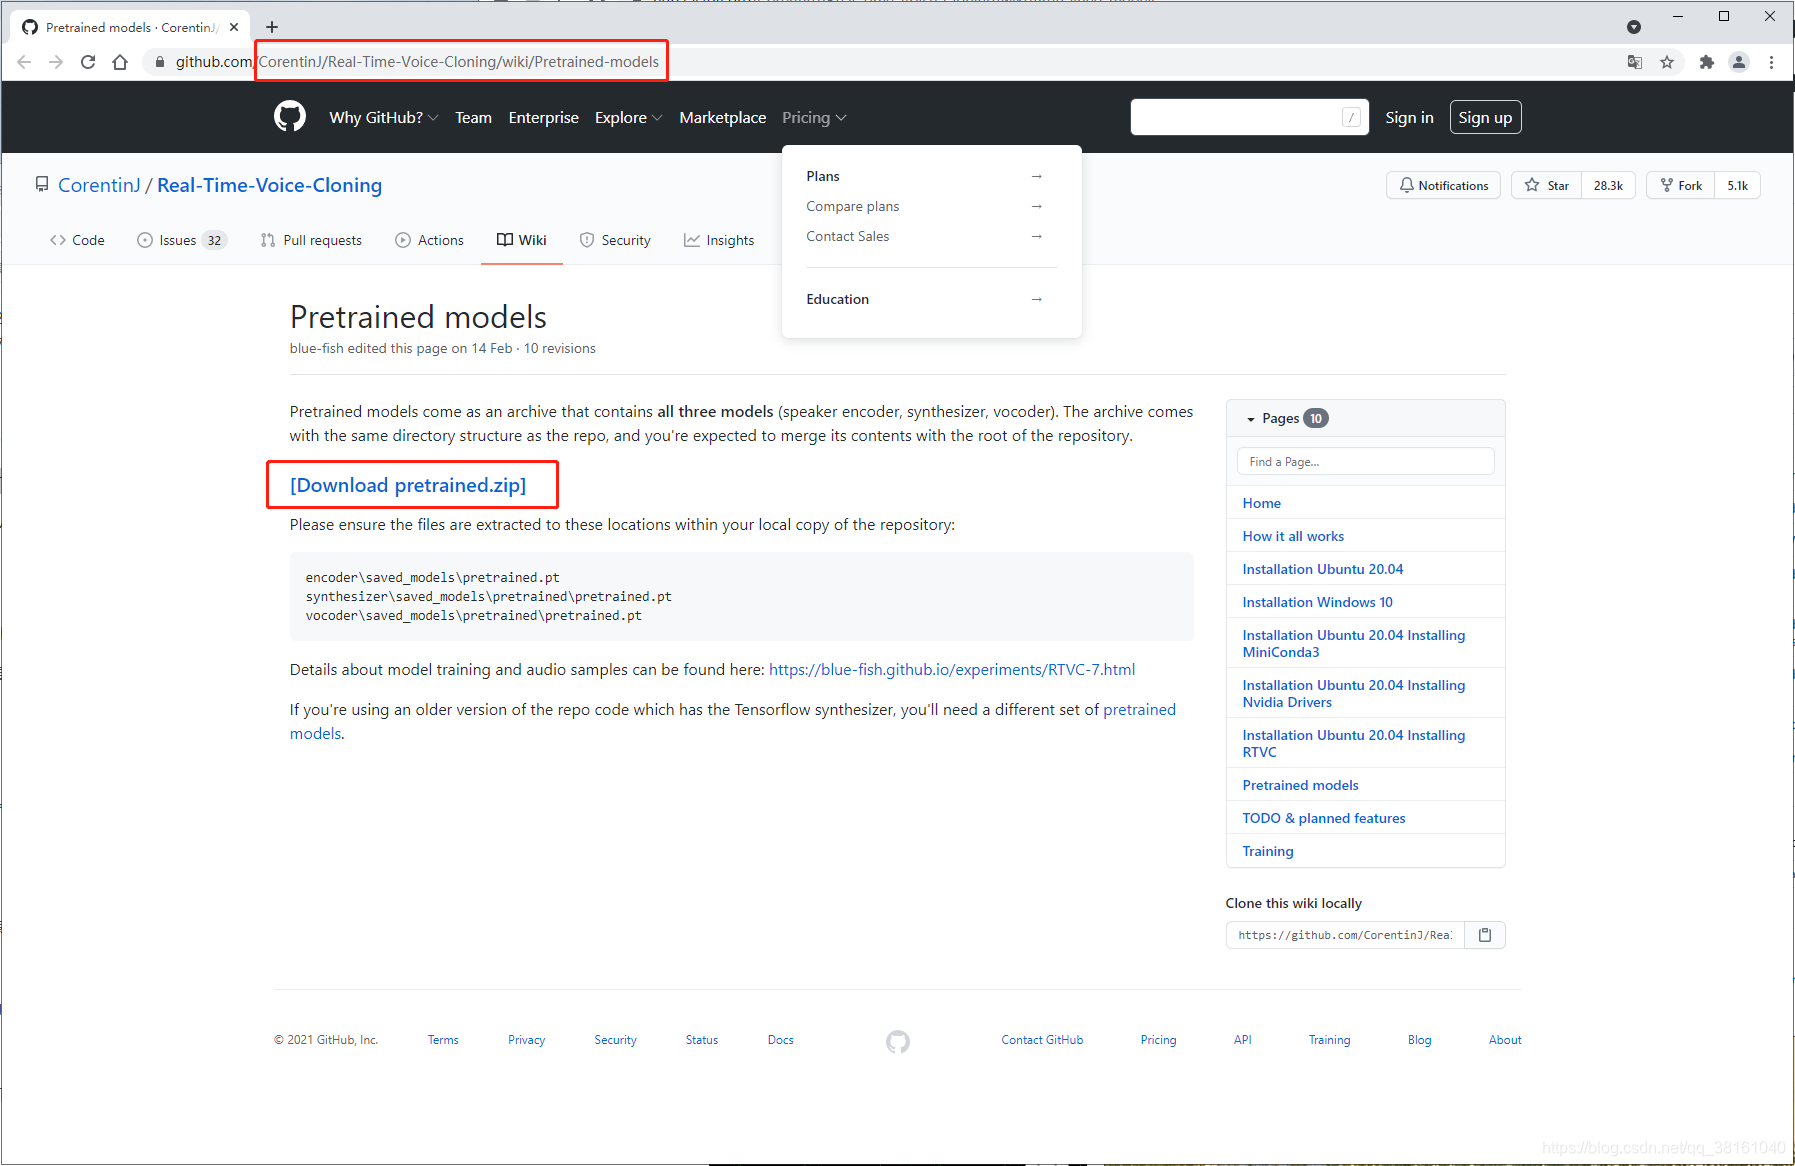Click the footer Contact GitHub link
Image resolution: width=1795 pixels, height=1166 pixels.
pos(1042,1040)
